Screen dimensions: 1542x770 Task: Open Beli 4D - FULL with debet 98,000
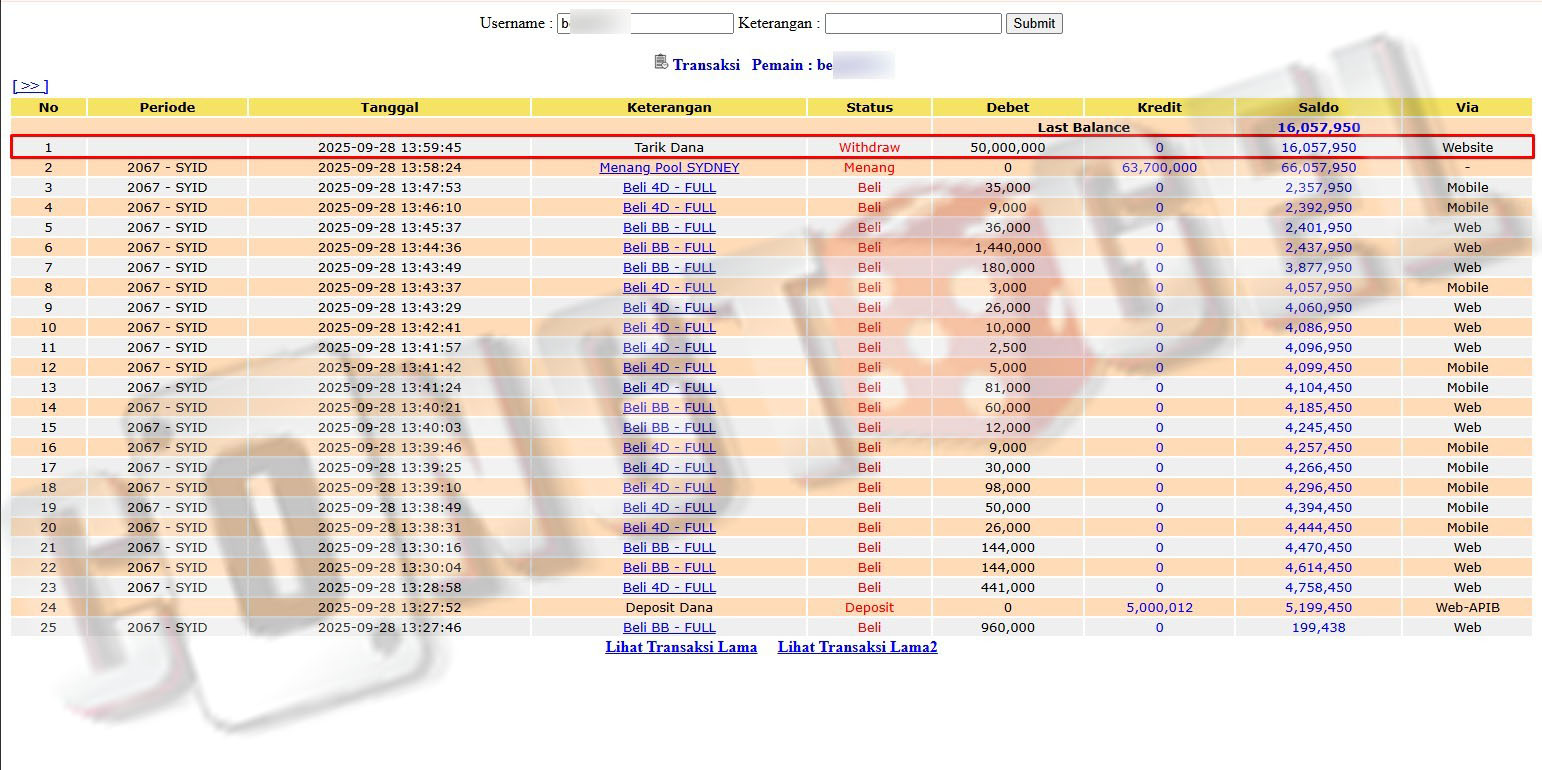click(x=669, y=488)
